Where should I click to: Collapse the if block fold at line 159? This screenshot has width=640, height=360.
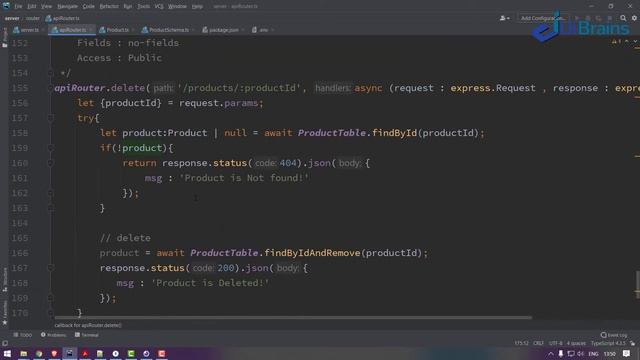(x=51, y=148)
